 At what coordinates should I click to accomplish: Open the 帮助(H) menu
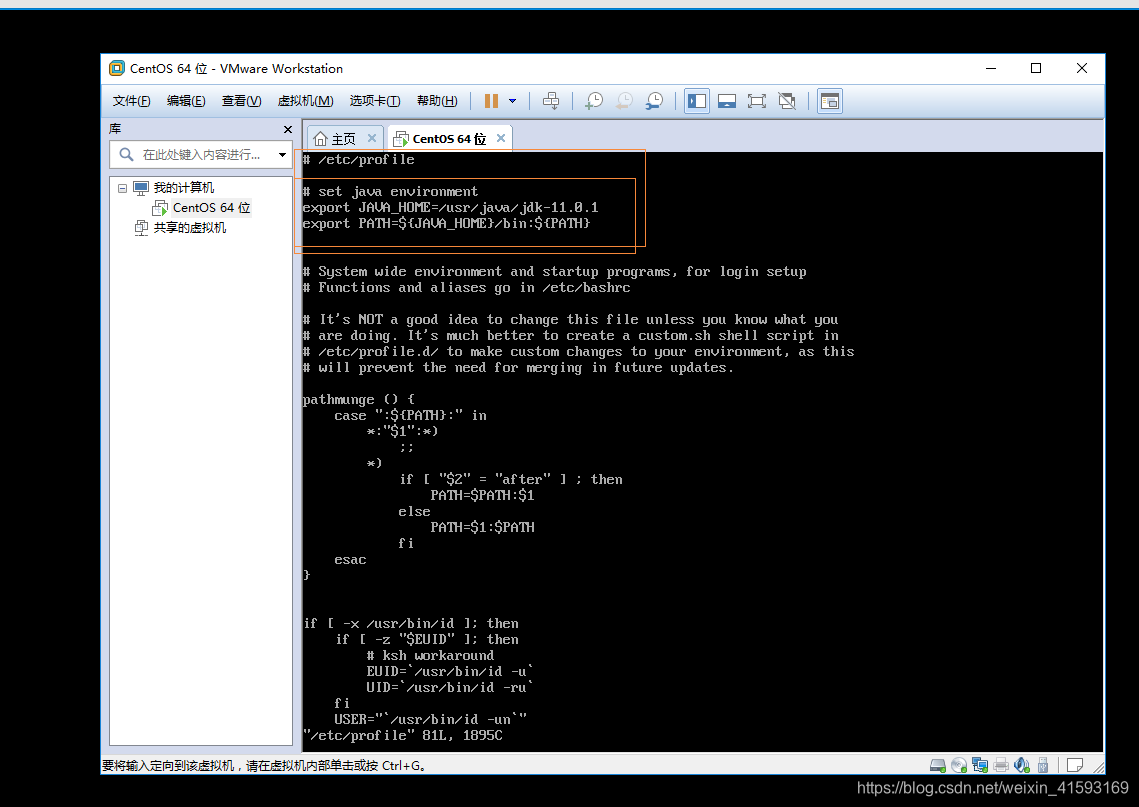pyautogui.click(x=437, y=101)
